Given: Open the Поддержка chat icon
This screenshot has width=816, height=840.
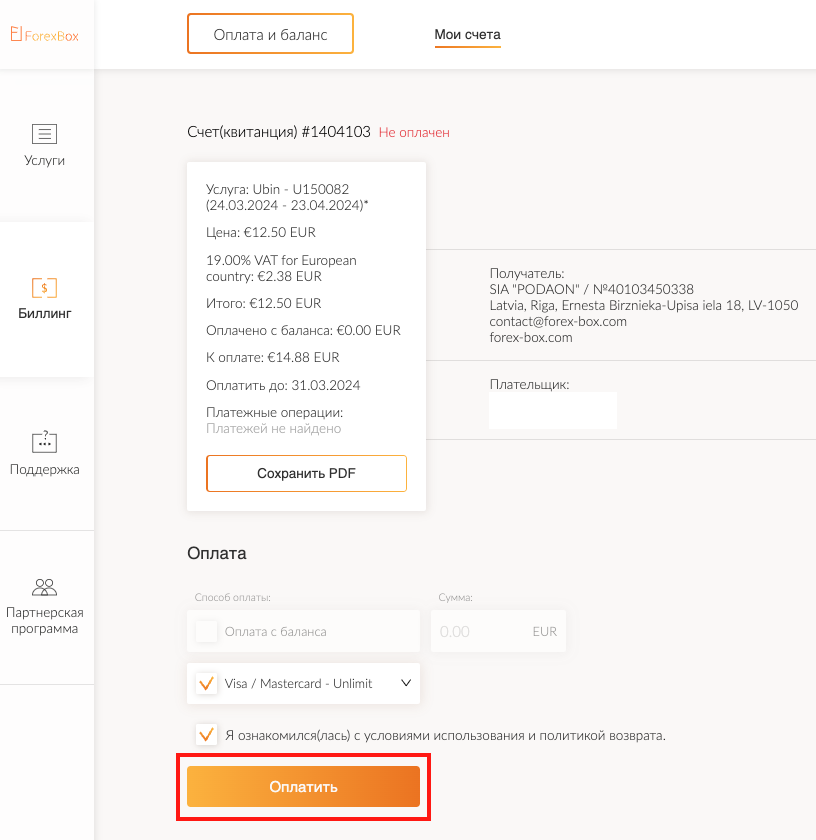Looking at the screenshot, I should [44, 441].
